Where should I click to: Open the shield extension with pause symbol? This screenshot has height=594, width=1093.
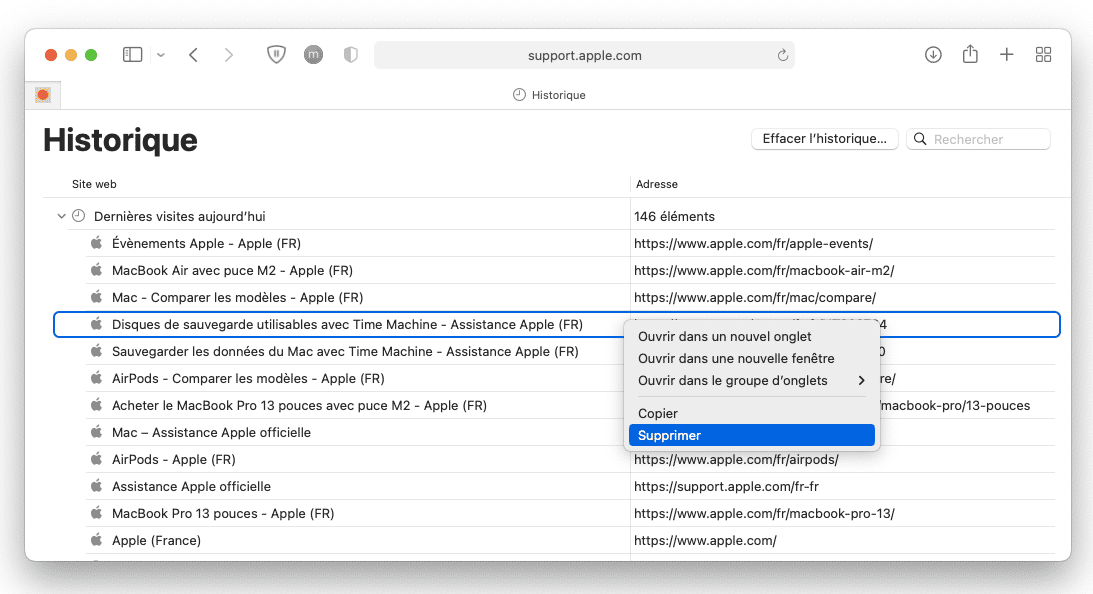(277, 54)
